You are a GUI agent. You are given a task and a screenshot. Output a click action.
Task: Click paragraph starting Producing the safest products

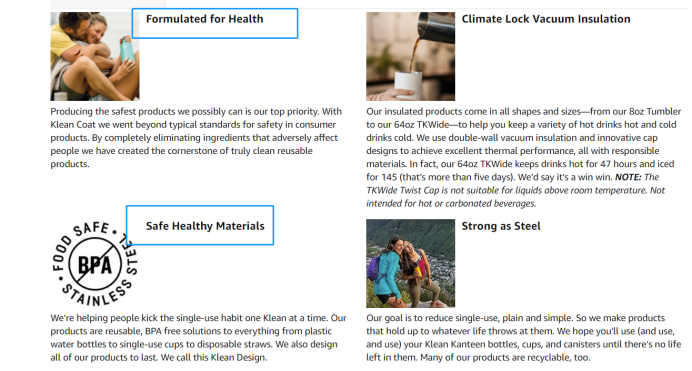click(x=196, y=138)
